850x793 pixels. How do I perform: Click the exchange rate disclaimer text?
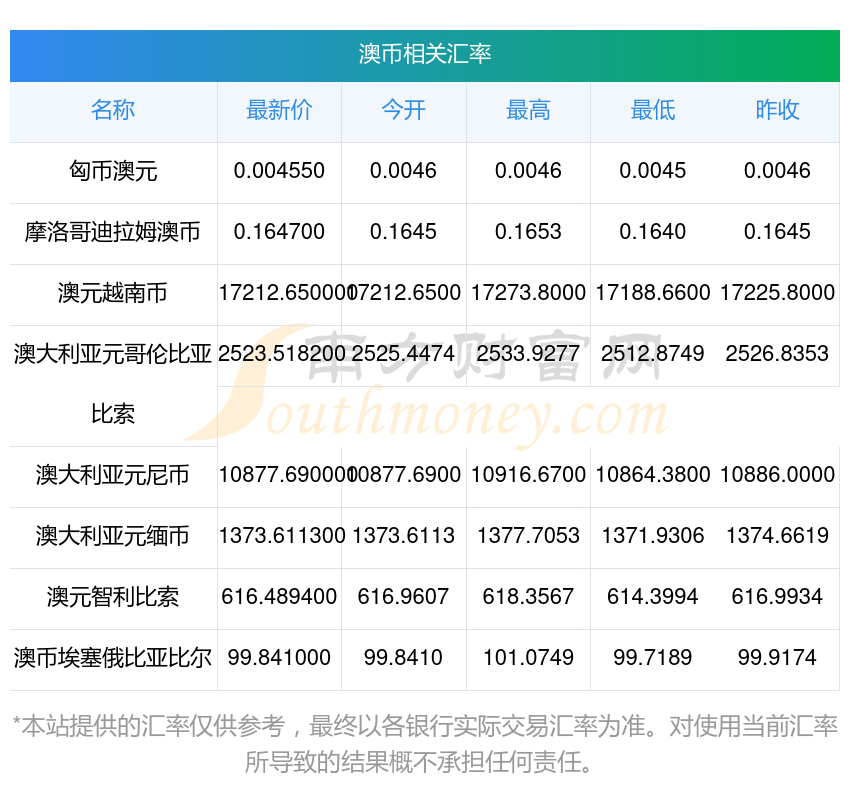pos(424,743)
